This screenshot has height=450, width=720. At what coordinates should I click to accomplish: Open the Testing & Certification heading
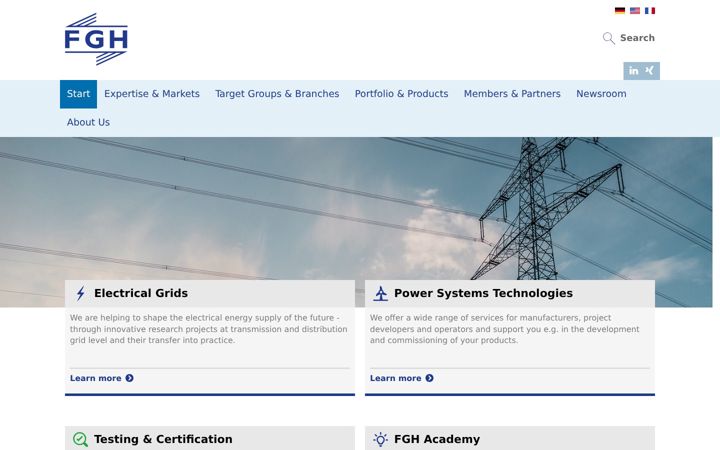pos(163,439)
